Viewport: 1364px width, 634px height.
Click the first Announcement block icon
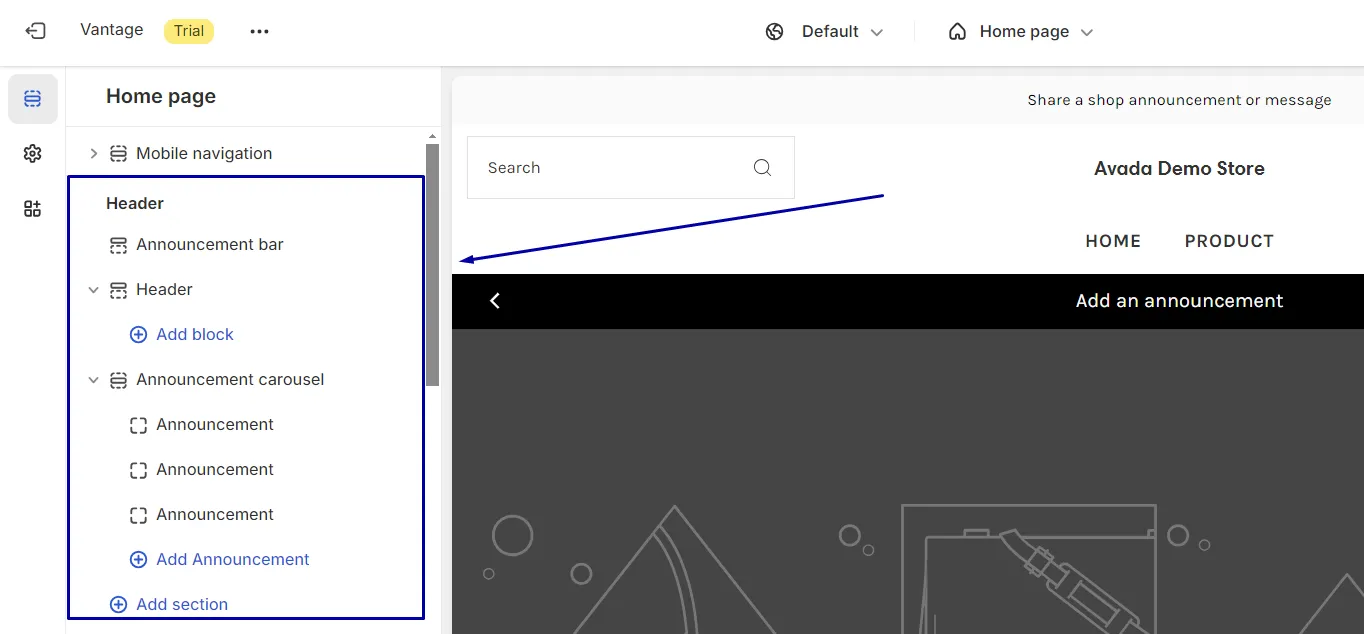point(138,425)
